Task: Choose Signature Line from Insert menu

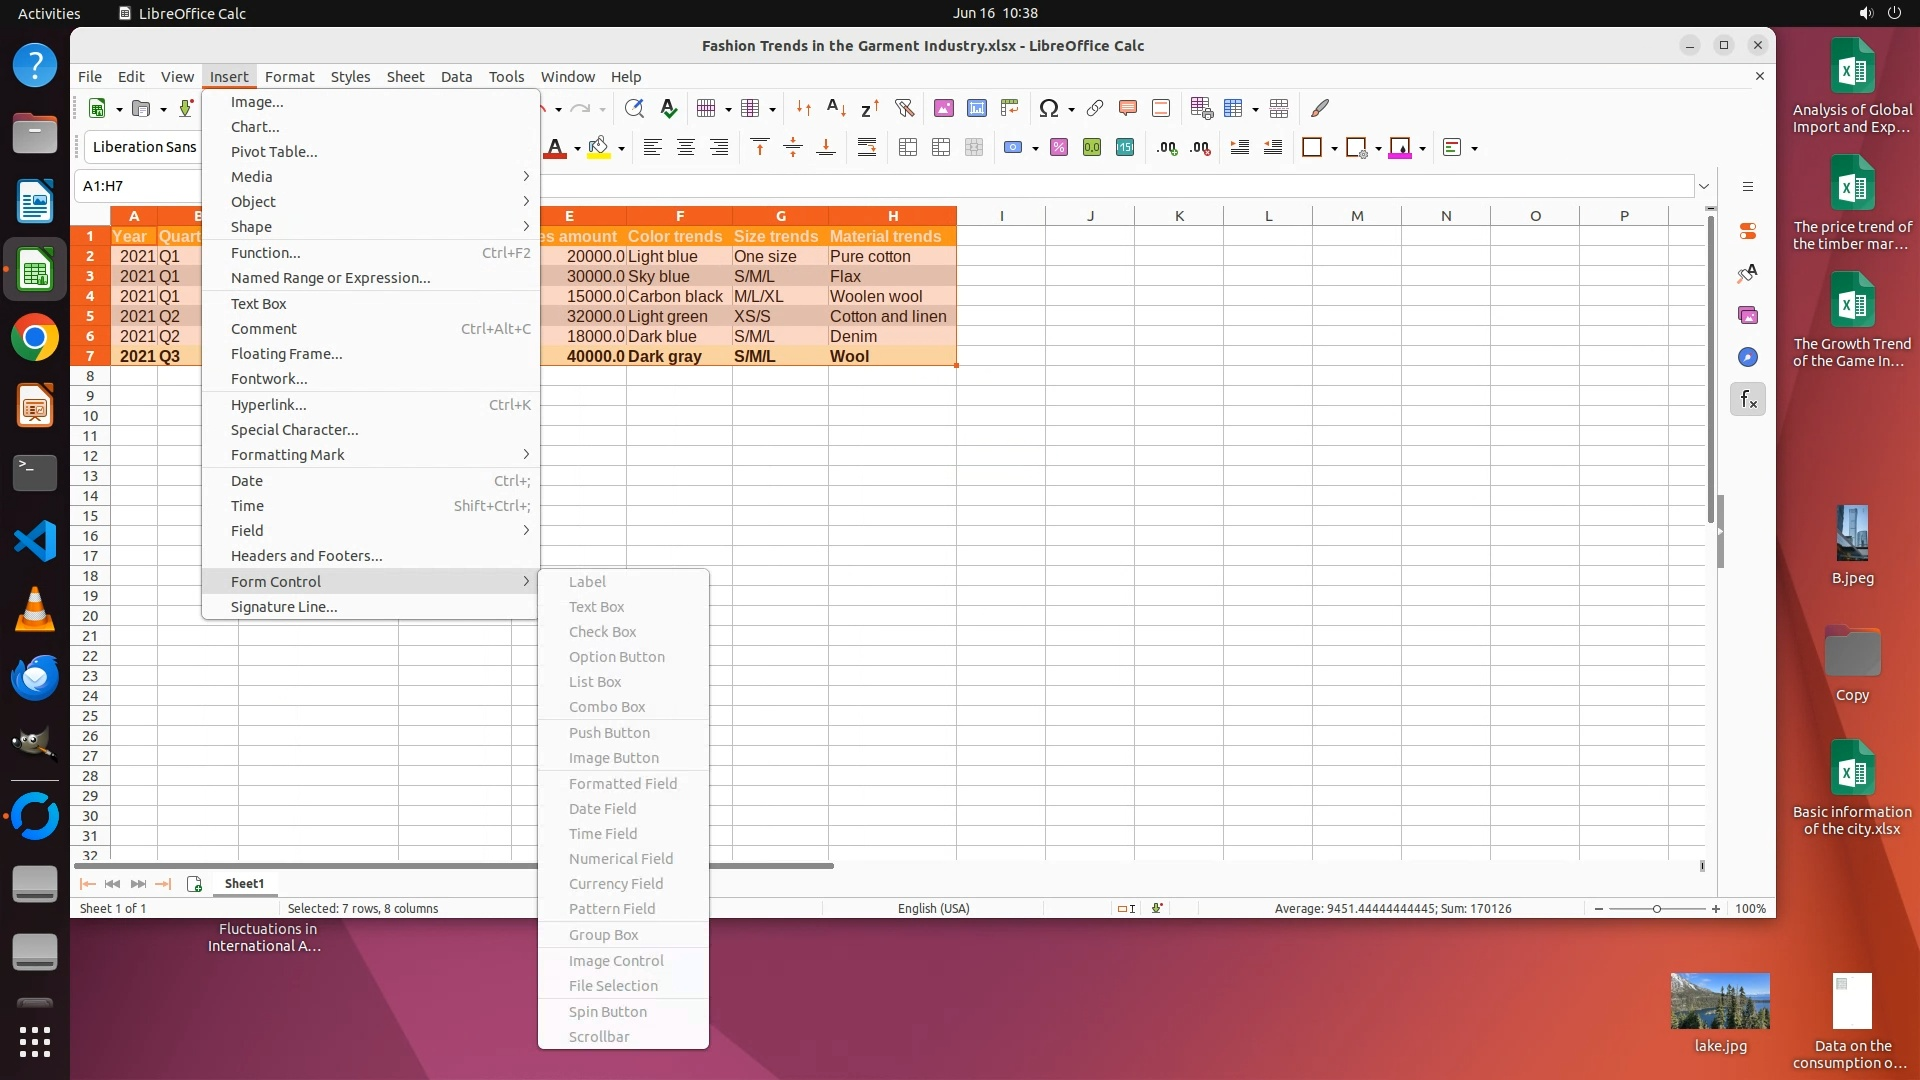Action: coord(284,607)
